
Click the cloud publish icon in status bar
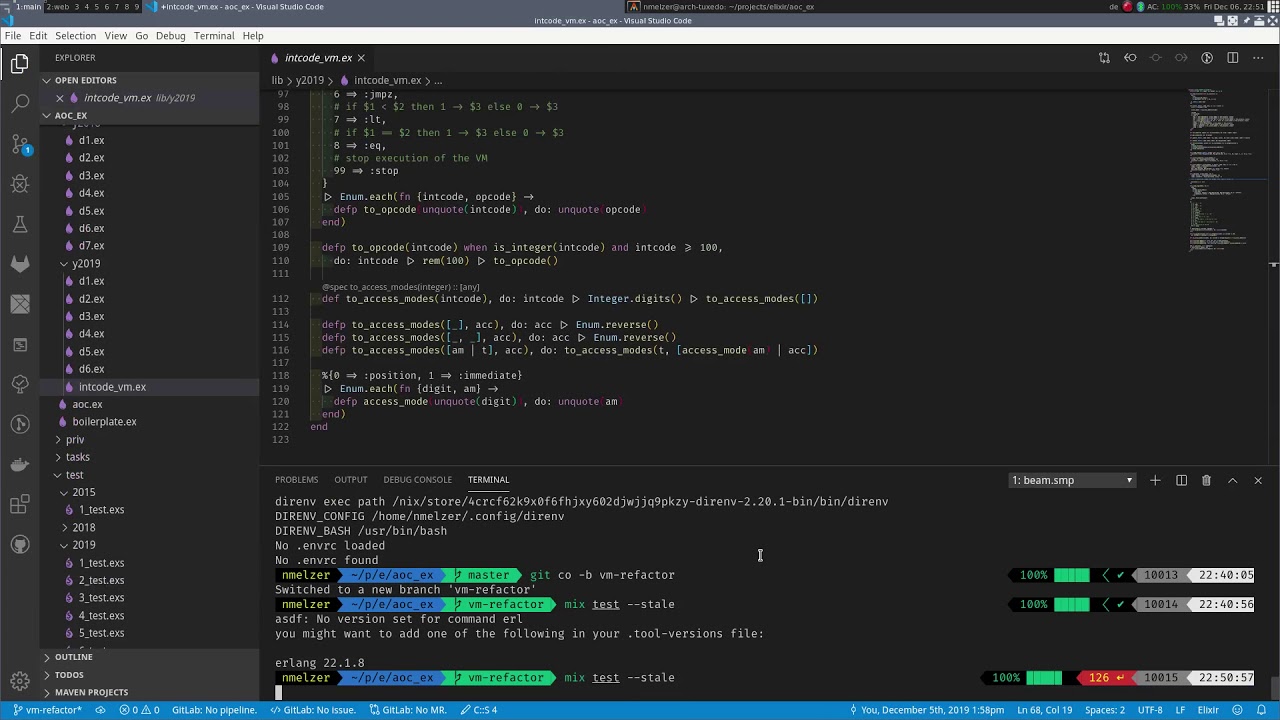tap(100, 710)
